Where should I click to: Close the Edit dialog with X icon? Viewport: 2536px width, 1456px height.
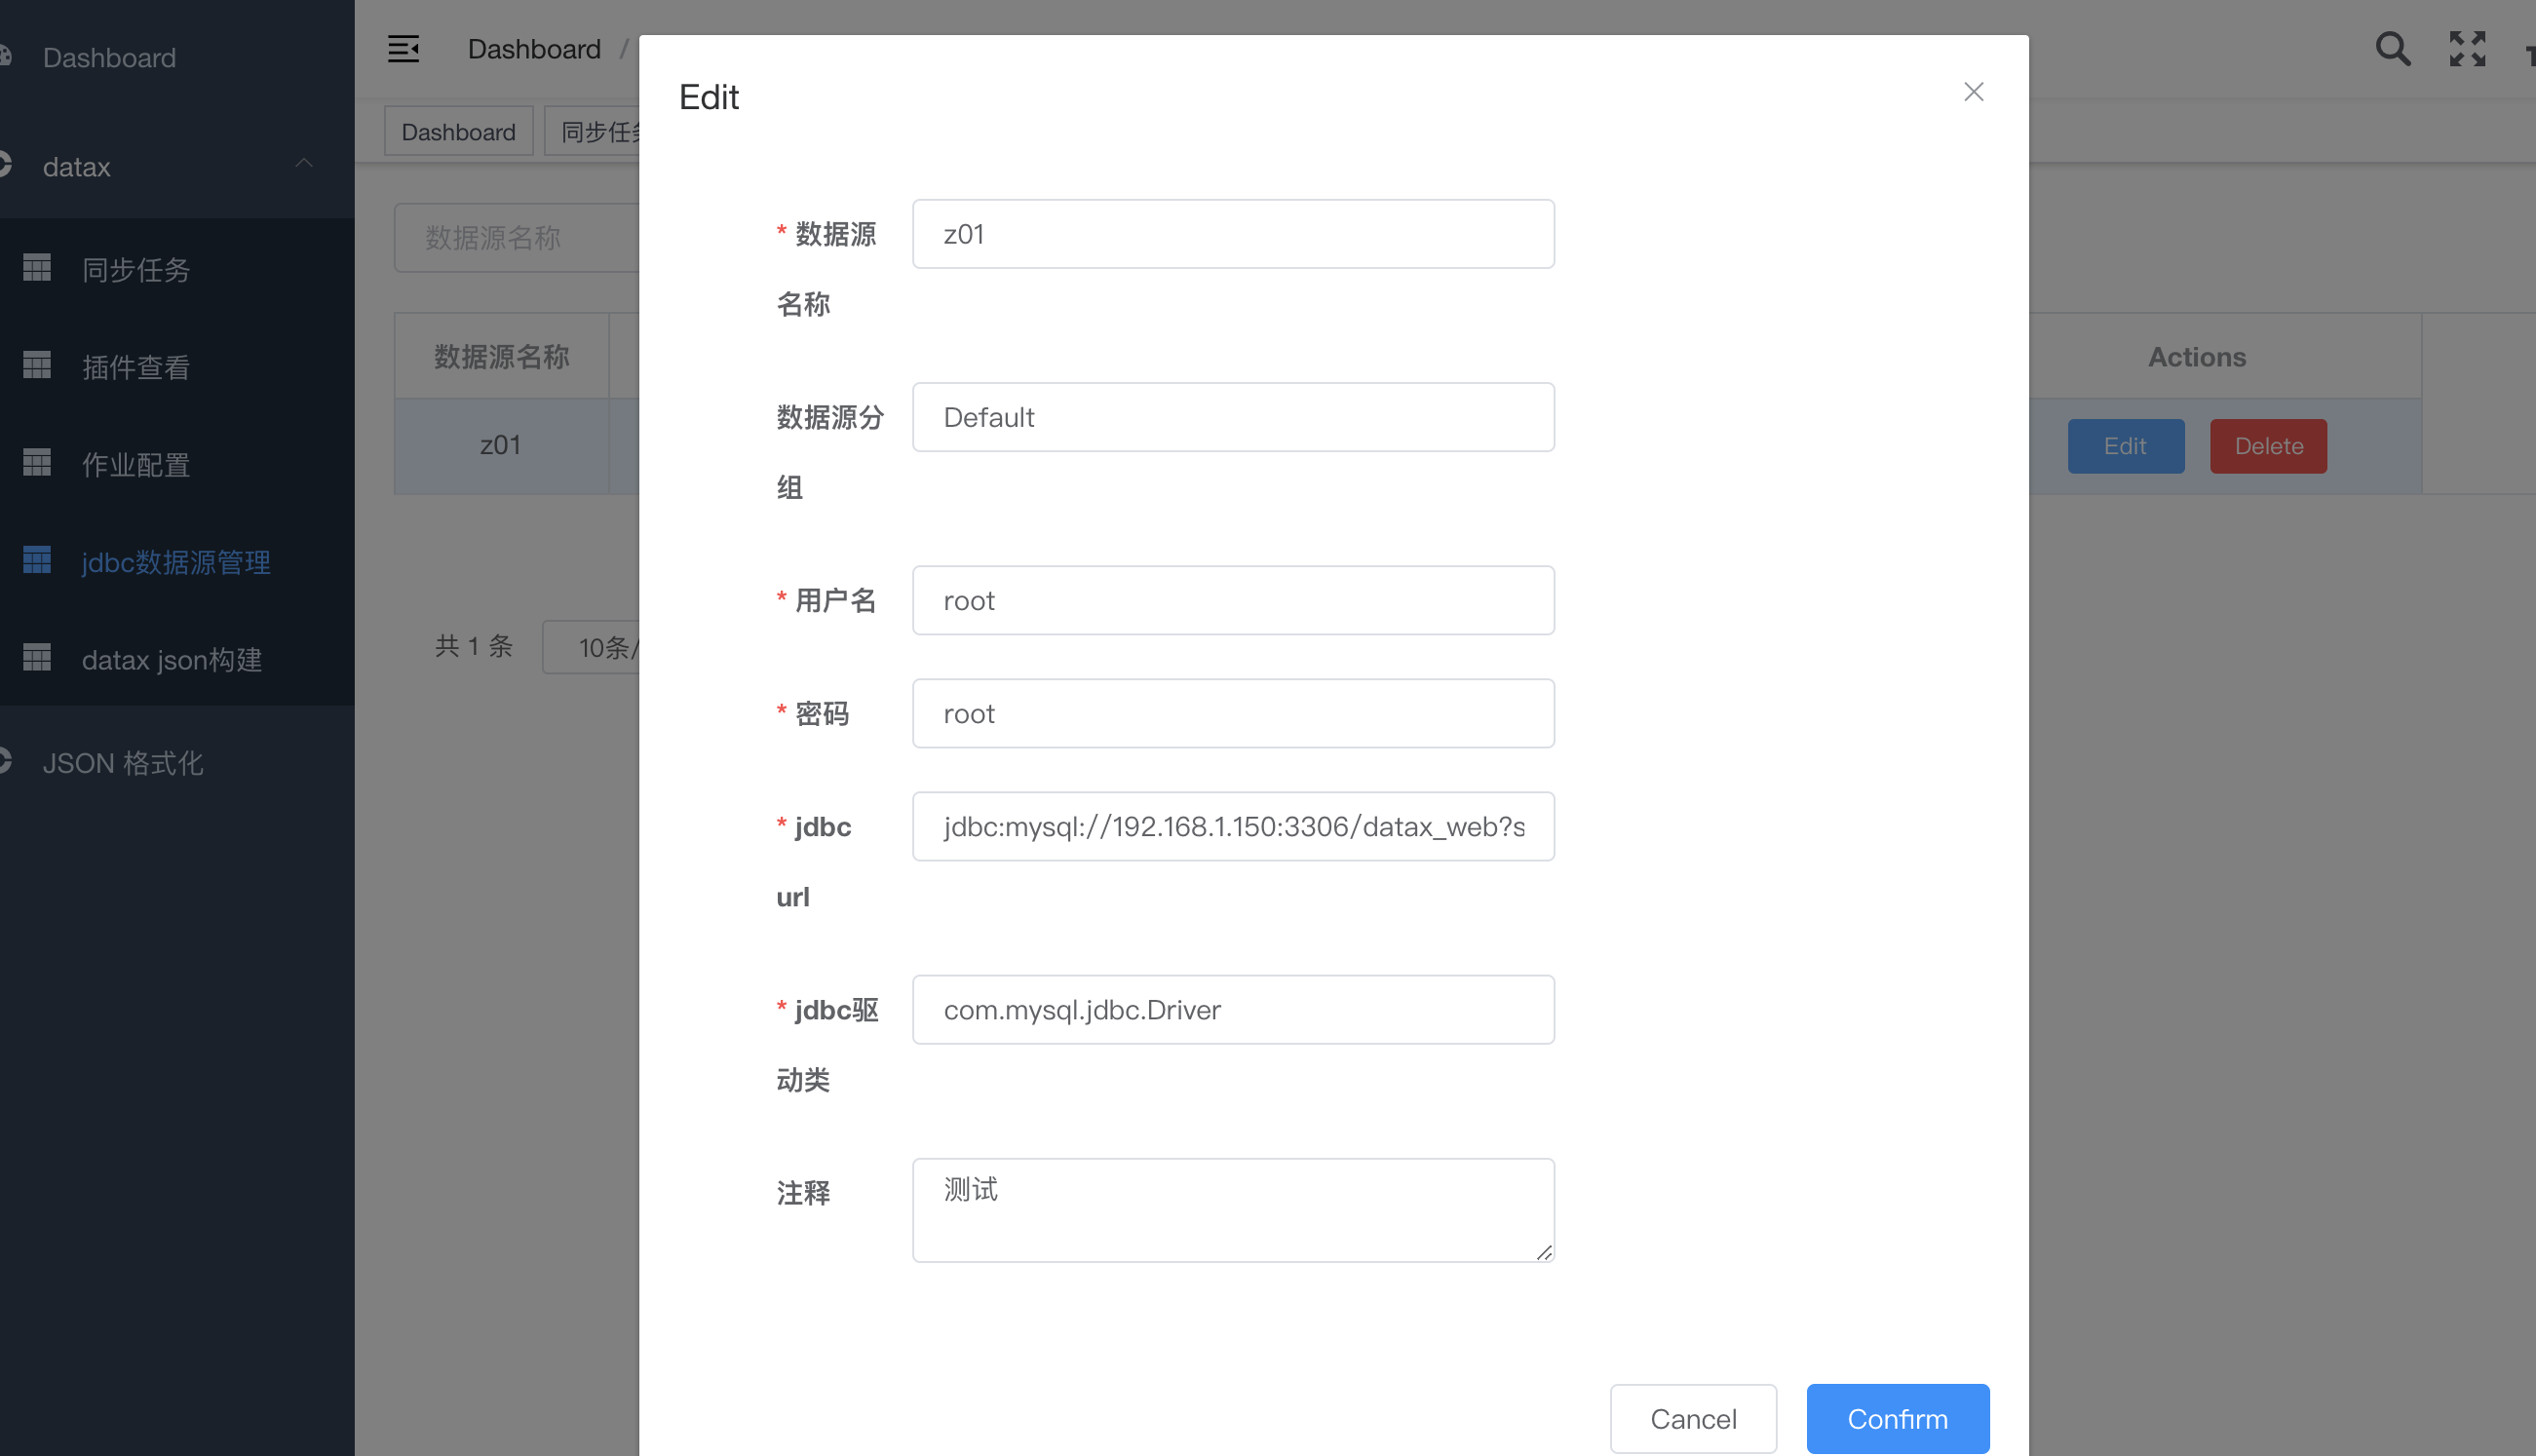click(x=1973, y=92)
